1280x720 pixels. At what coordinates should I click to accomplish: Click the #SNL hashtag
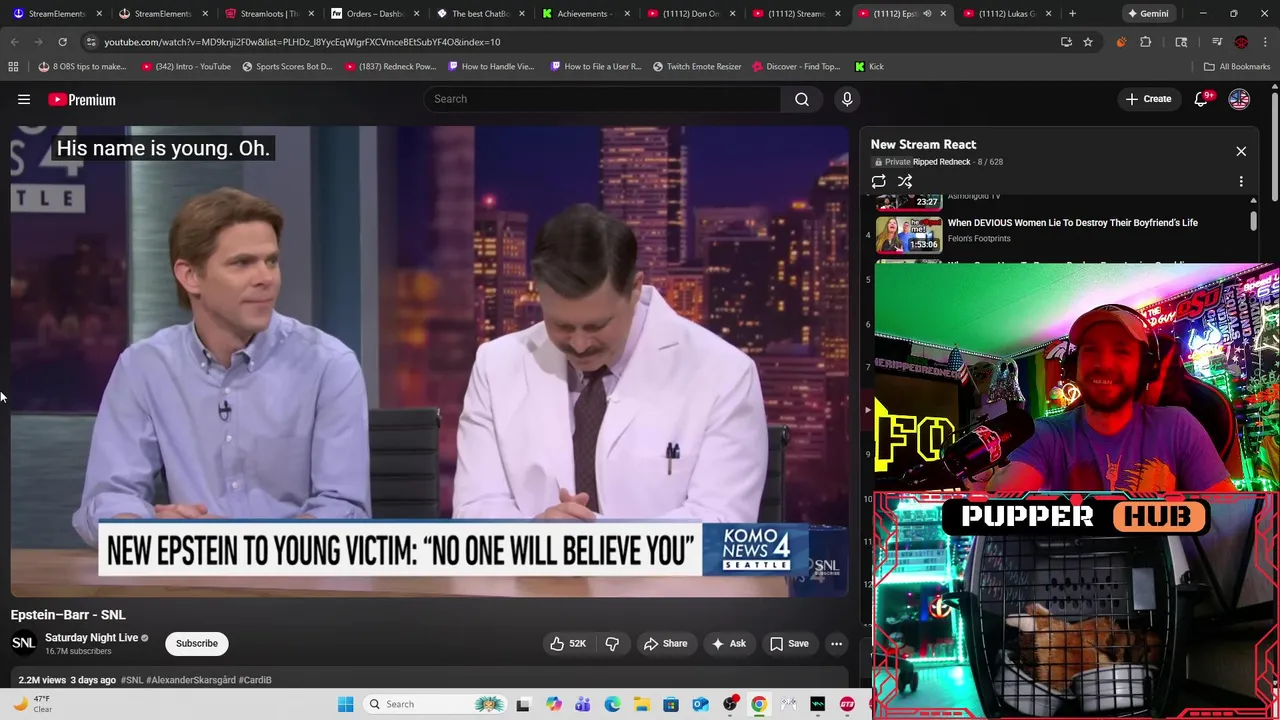click(x=132, y=680)
